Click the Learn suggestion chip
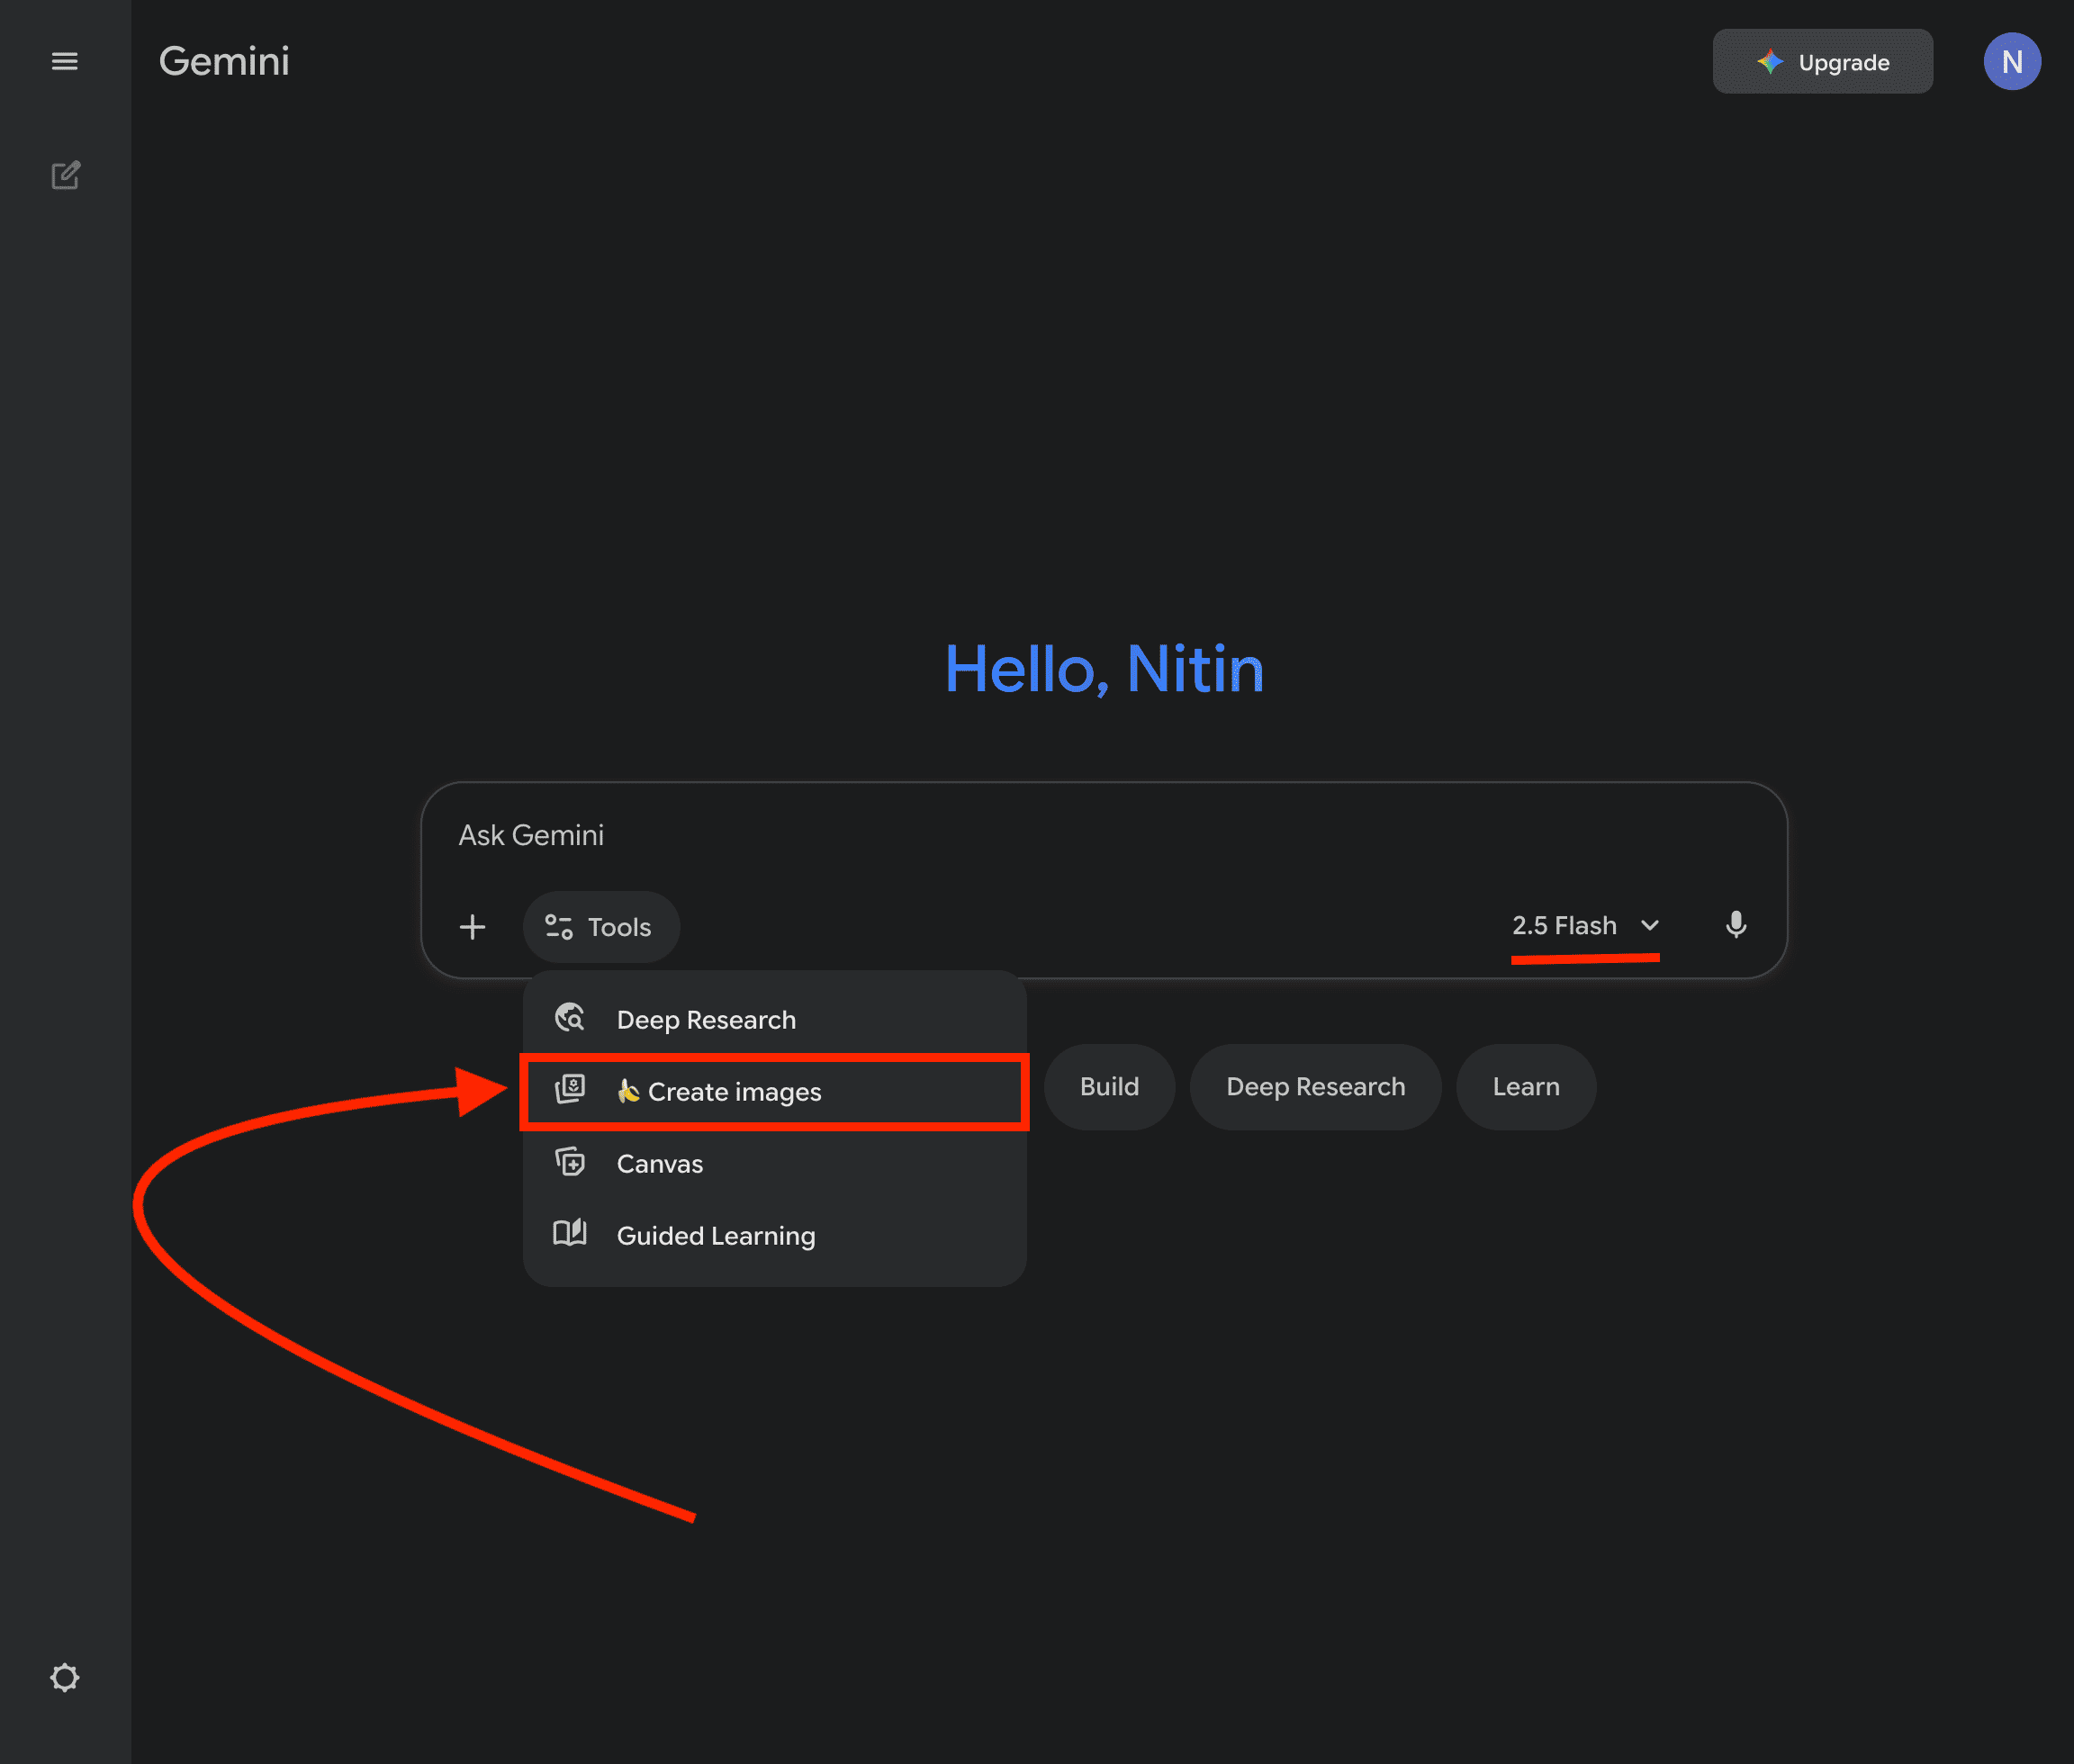This screenshot has width=2074, height=1764. pyautogui.click(x=1525, y=1087)
